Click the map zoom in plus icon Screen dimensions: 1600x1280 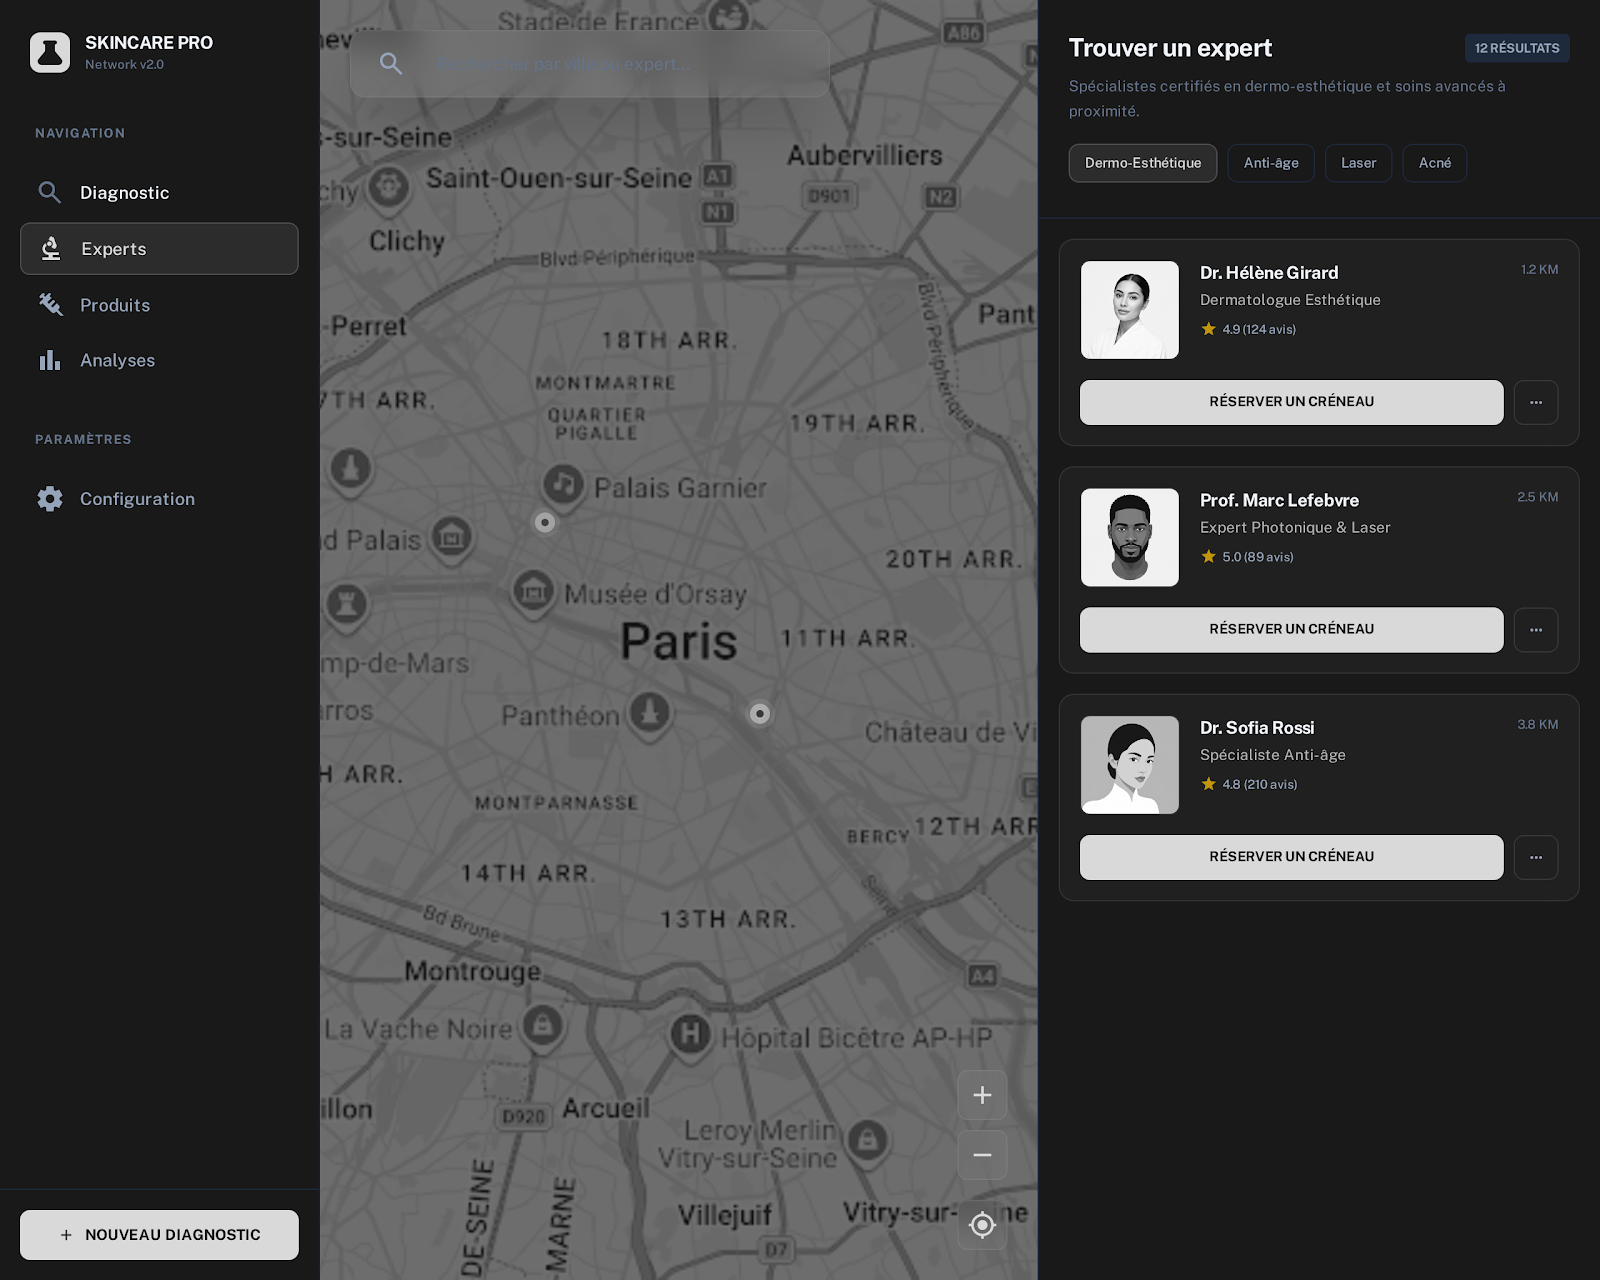click(982, 1095)
